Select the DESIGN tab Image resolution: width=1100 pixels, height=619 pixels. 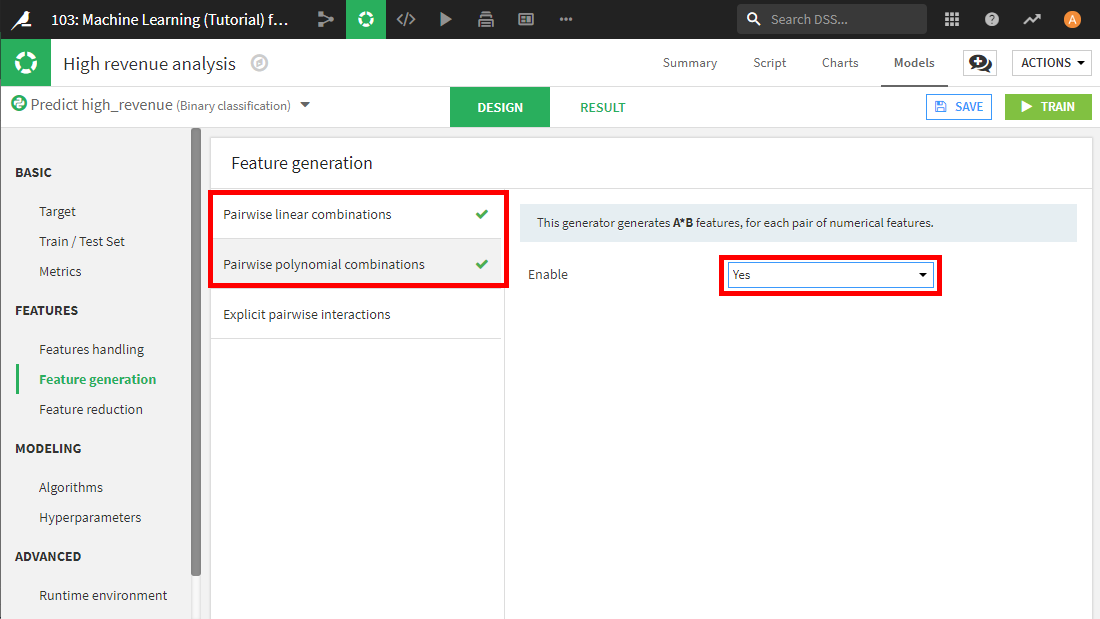500,107
